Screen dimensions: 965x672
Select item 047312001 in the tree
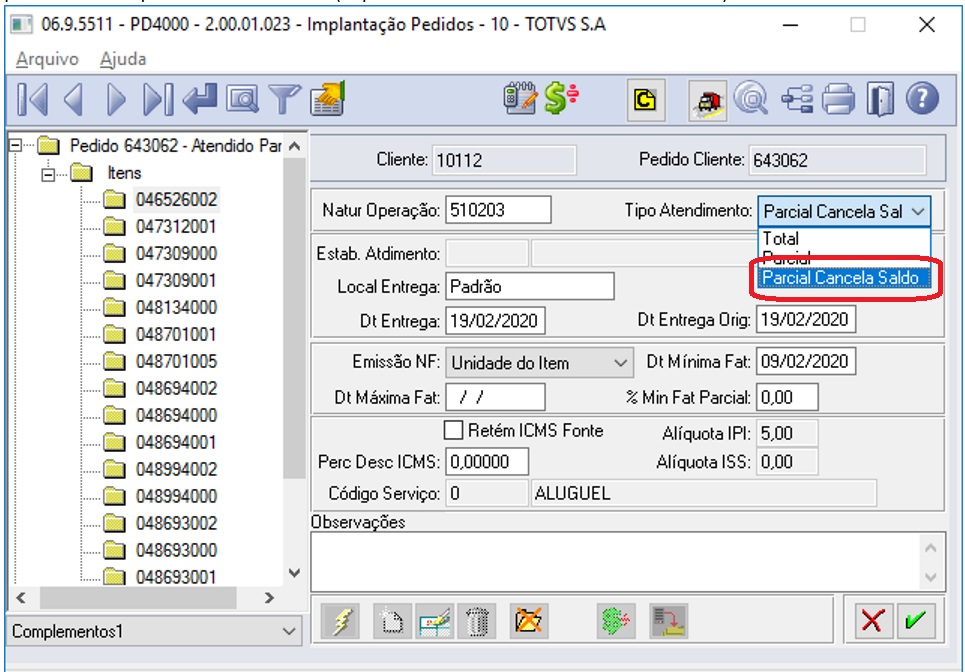(x=177, y=226)
